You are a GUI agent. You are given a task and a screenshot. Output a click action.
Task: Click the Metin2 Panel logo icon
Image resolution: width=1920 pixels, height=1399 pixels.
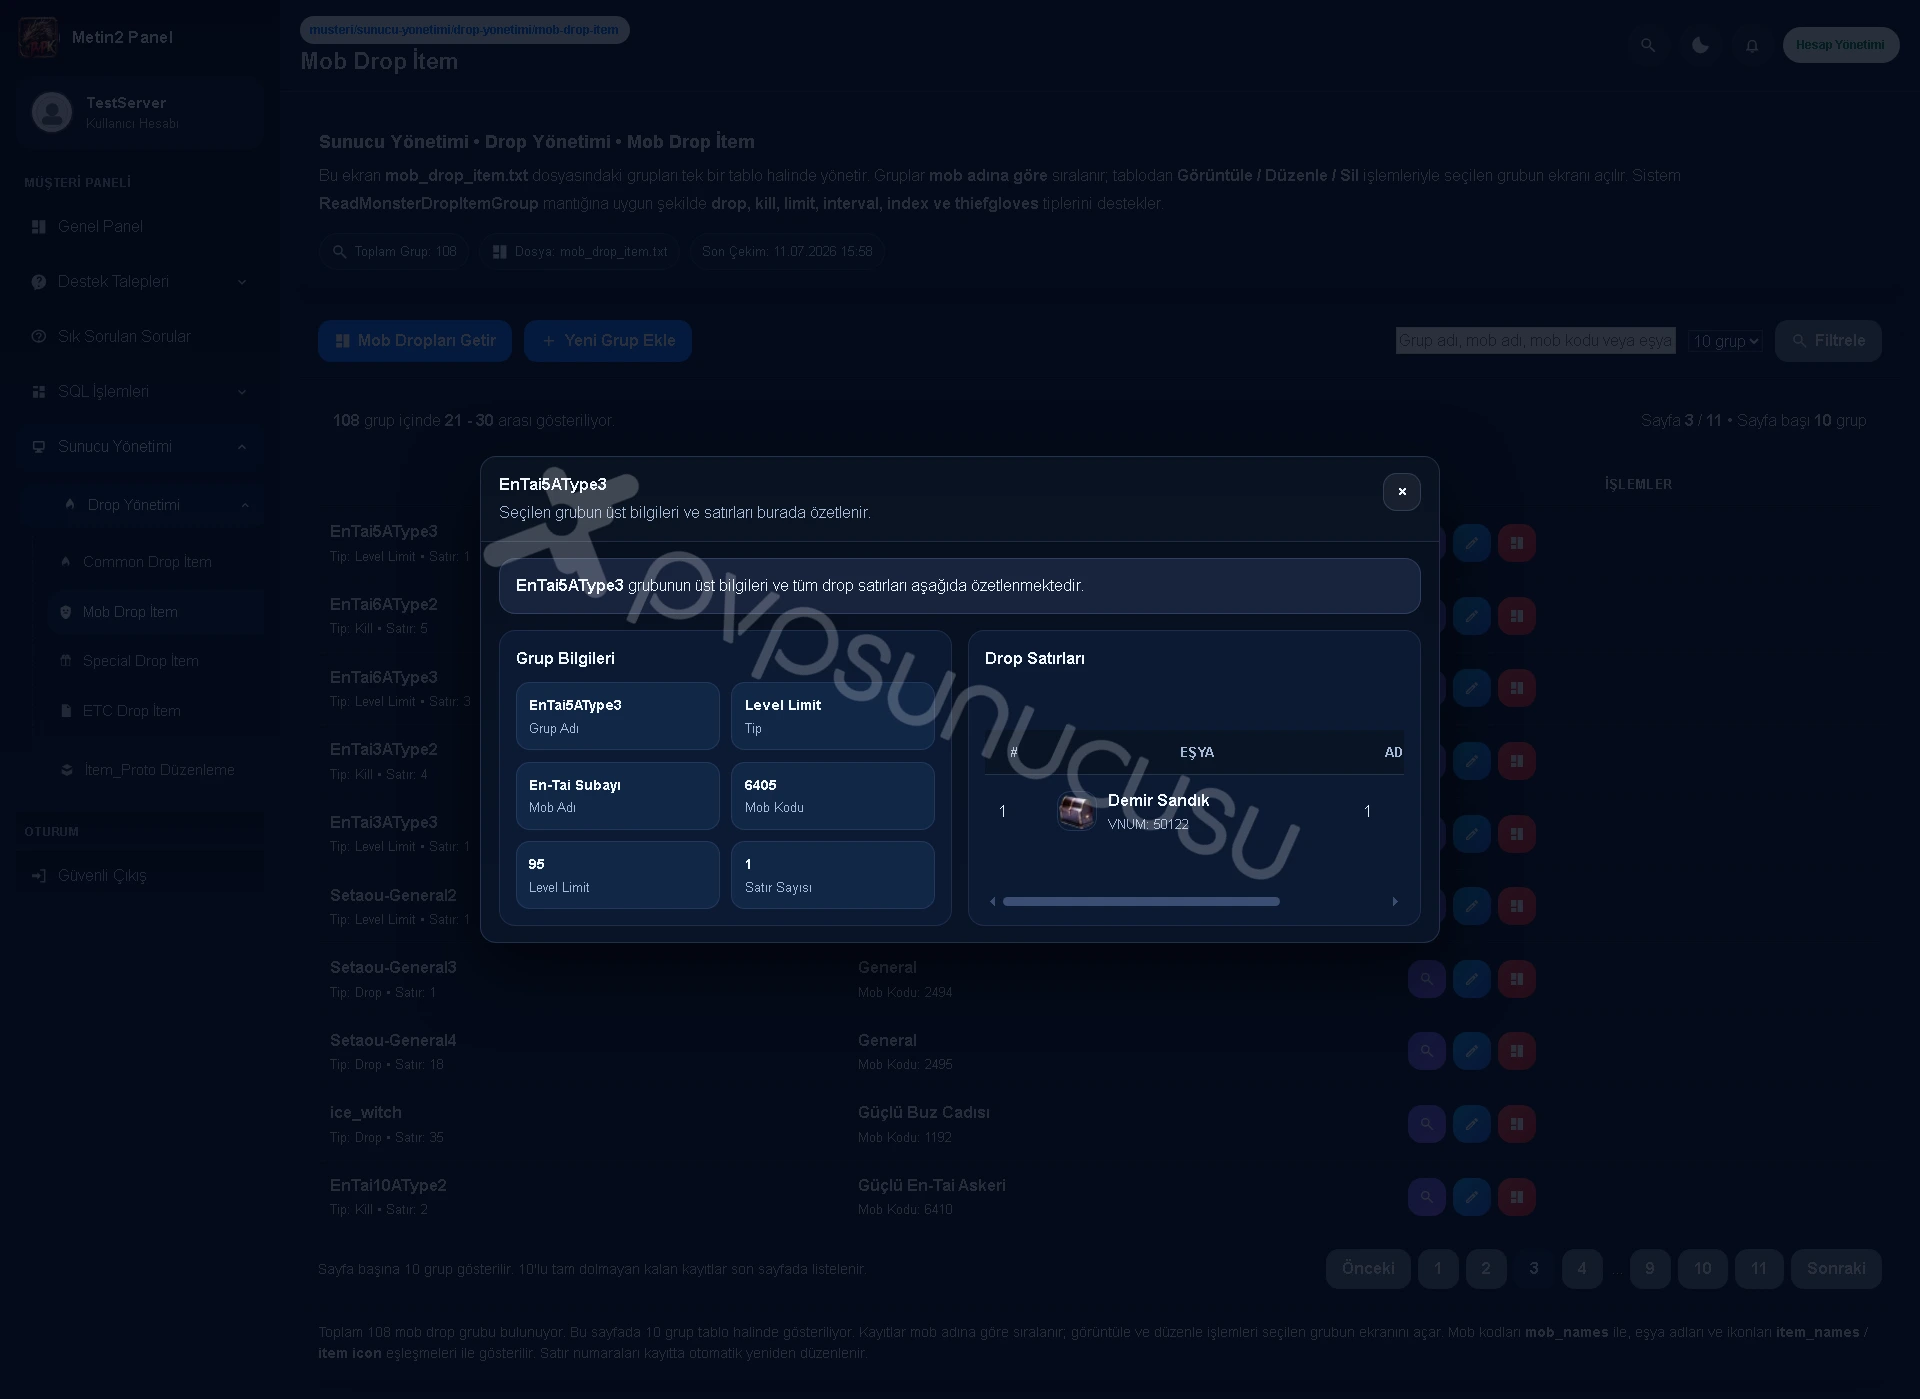point(39,37)
